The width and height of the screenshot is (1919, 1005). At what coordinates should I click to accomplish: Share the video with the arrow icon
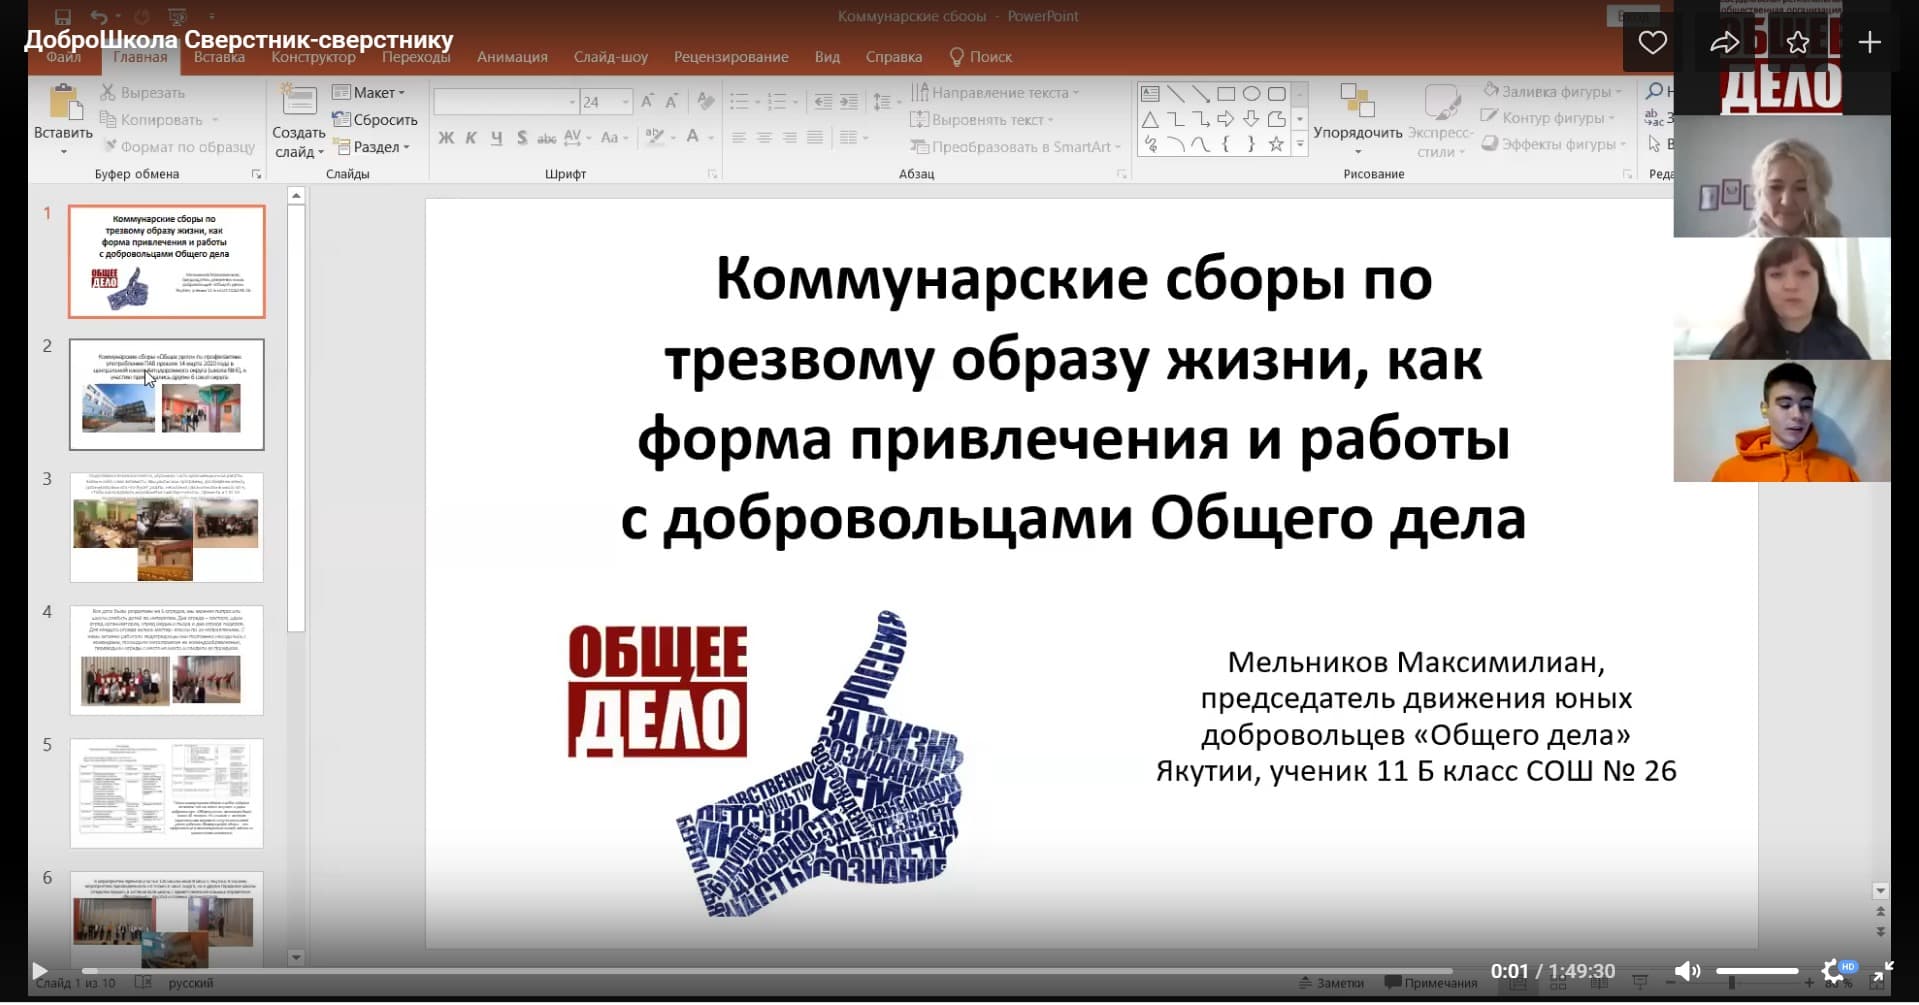click(x=1724, y=42)
